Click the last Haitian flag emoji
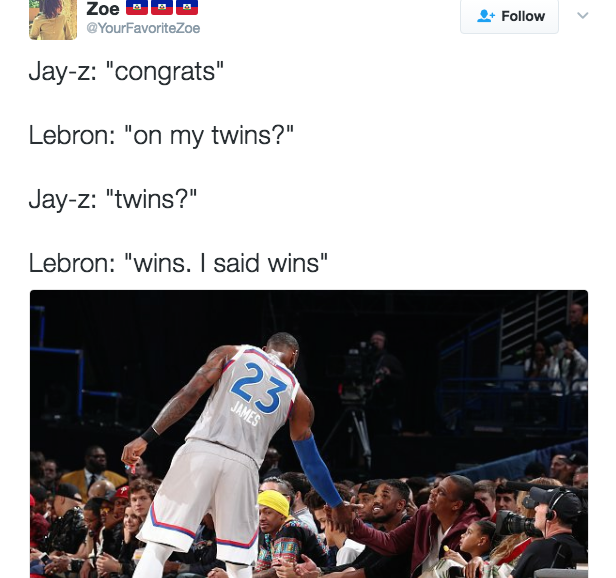The width and height of the screenshot is (616, 578). [x=187, y=7]
